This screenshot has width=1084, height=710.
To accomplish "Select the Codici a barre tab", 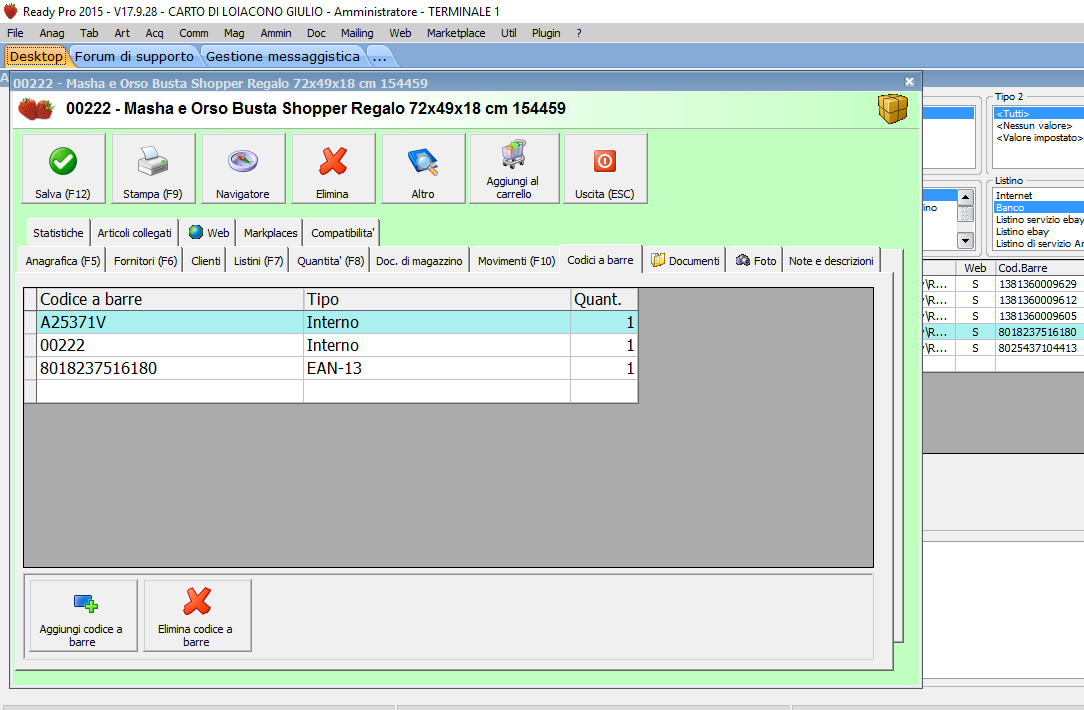I will pos(600,259).
